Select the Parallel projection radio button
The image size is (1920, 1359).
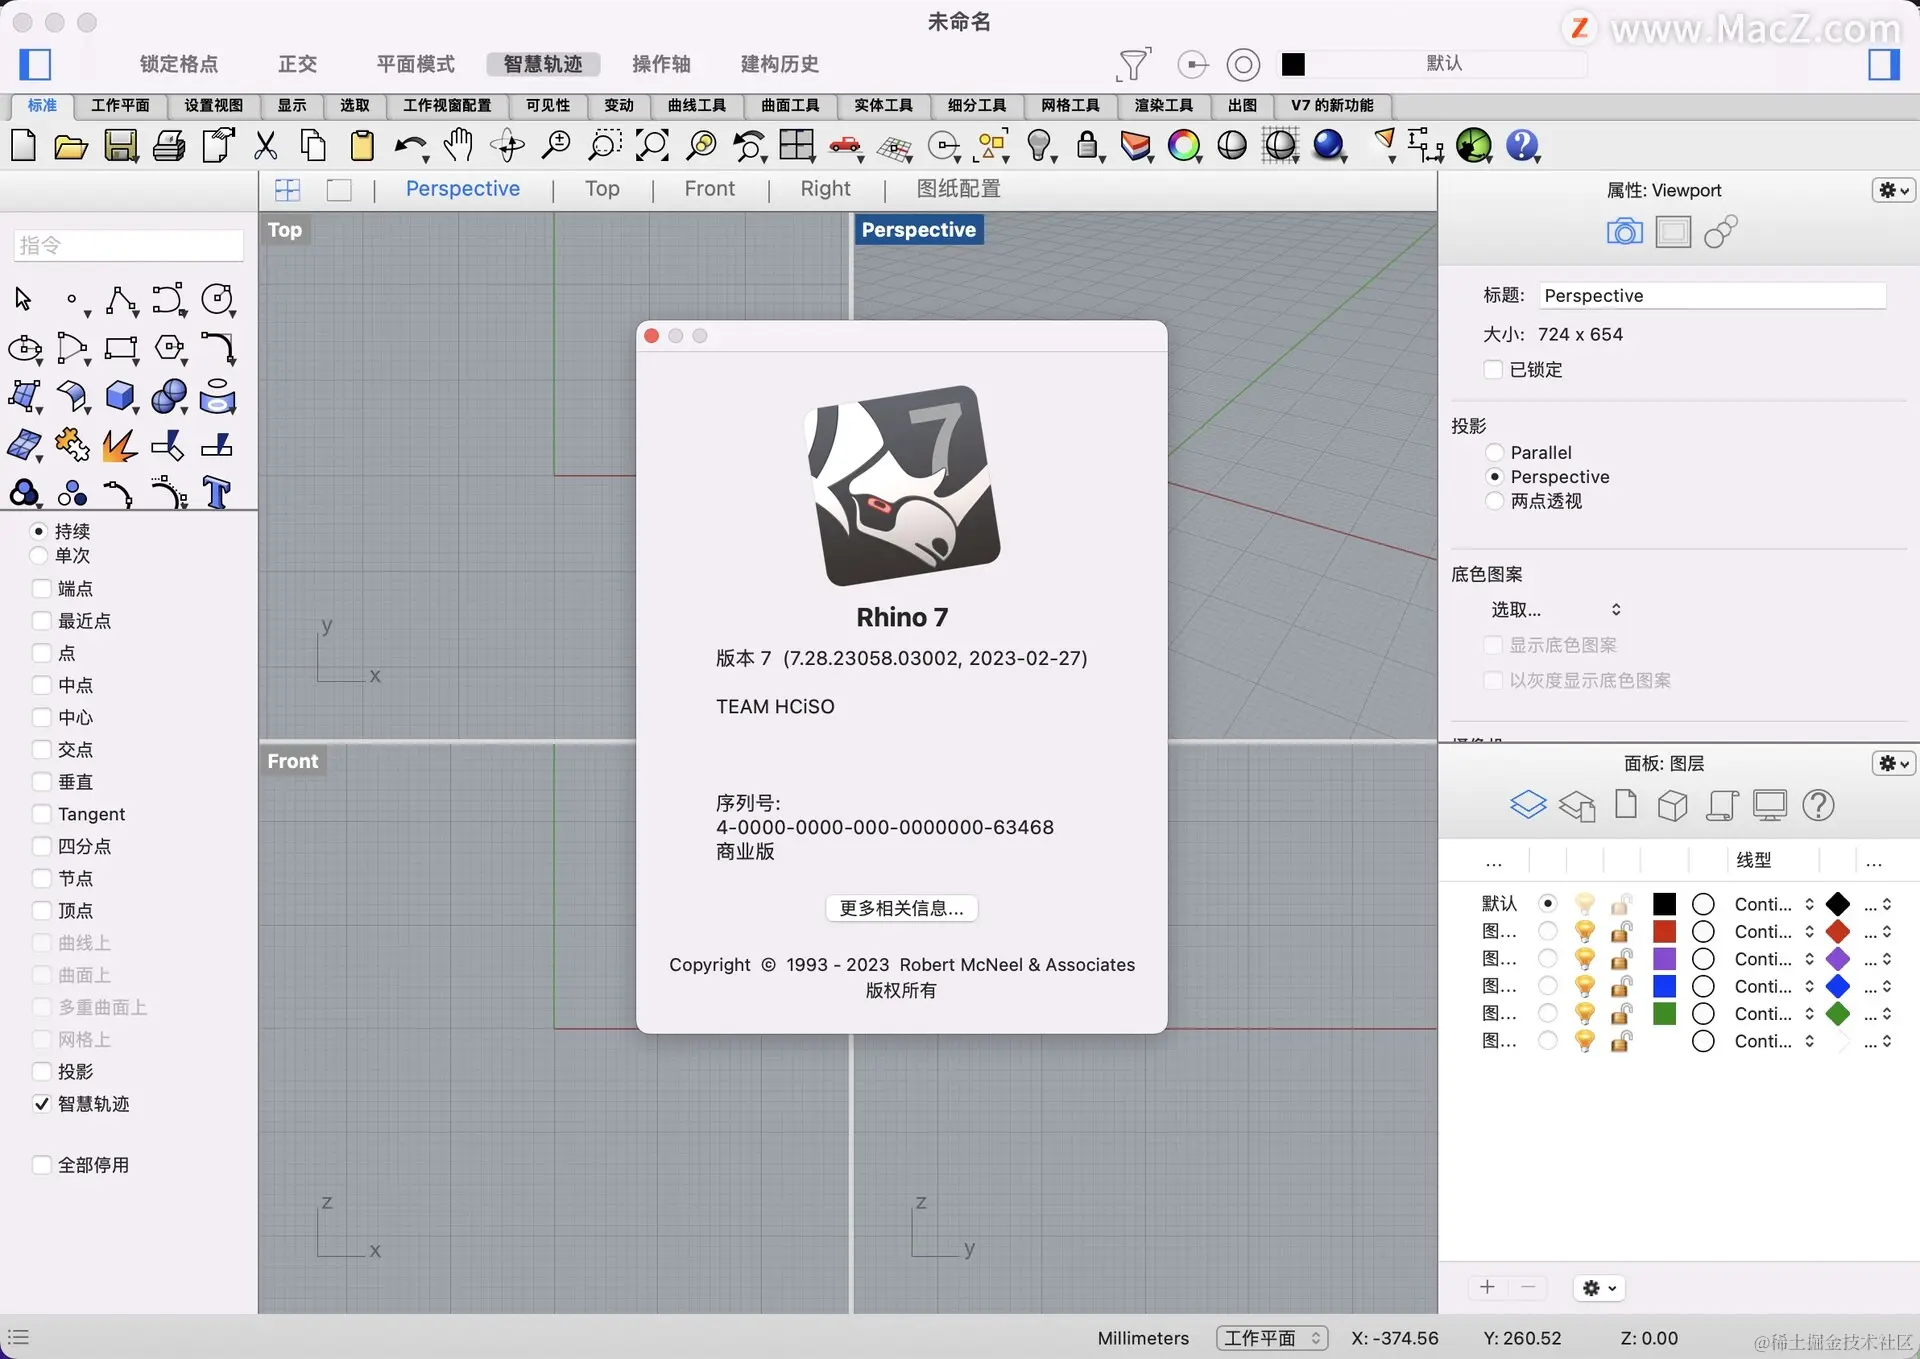(x=1494, y=452)
